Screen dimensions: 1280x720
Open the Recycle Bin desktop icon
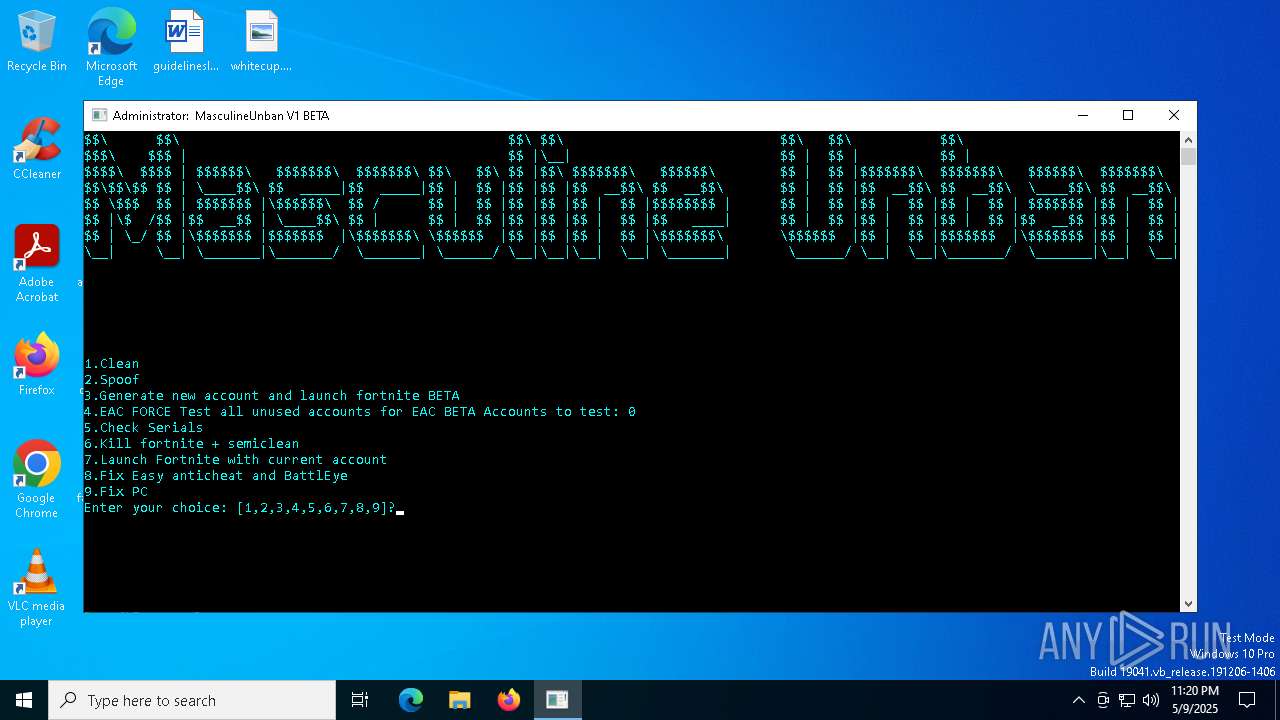pos(37,42)
